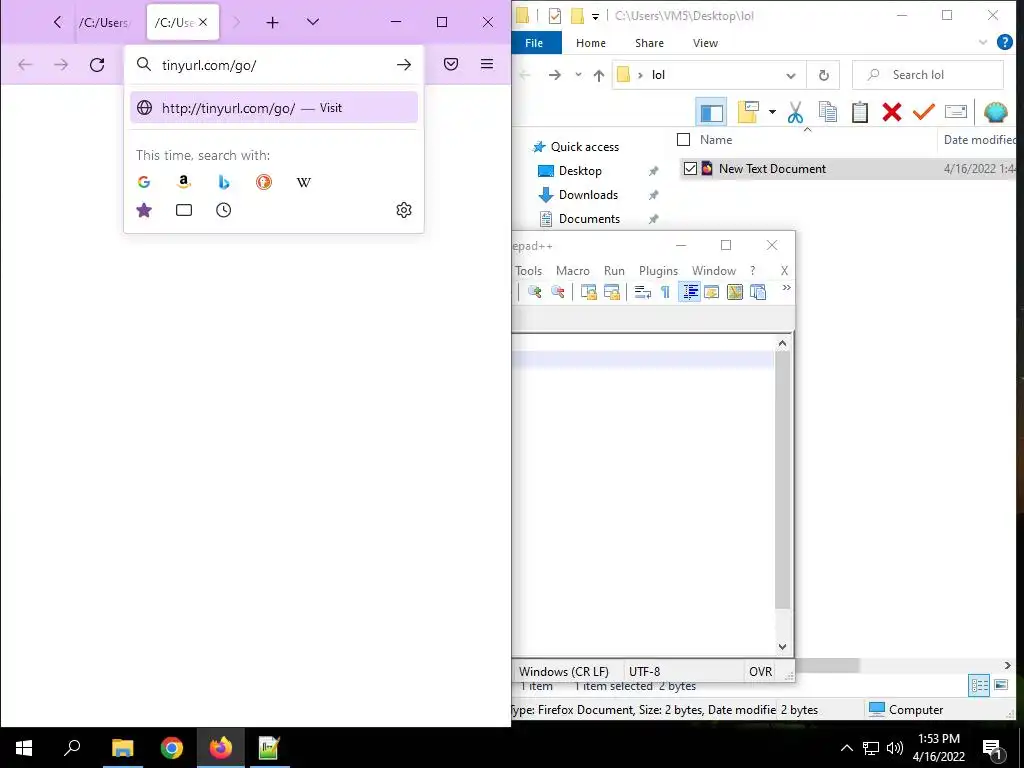Click the Firefox address bar field

point(273,65)
